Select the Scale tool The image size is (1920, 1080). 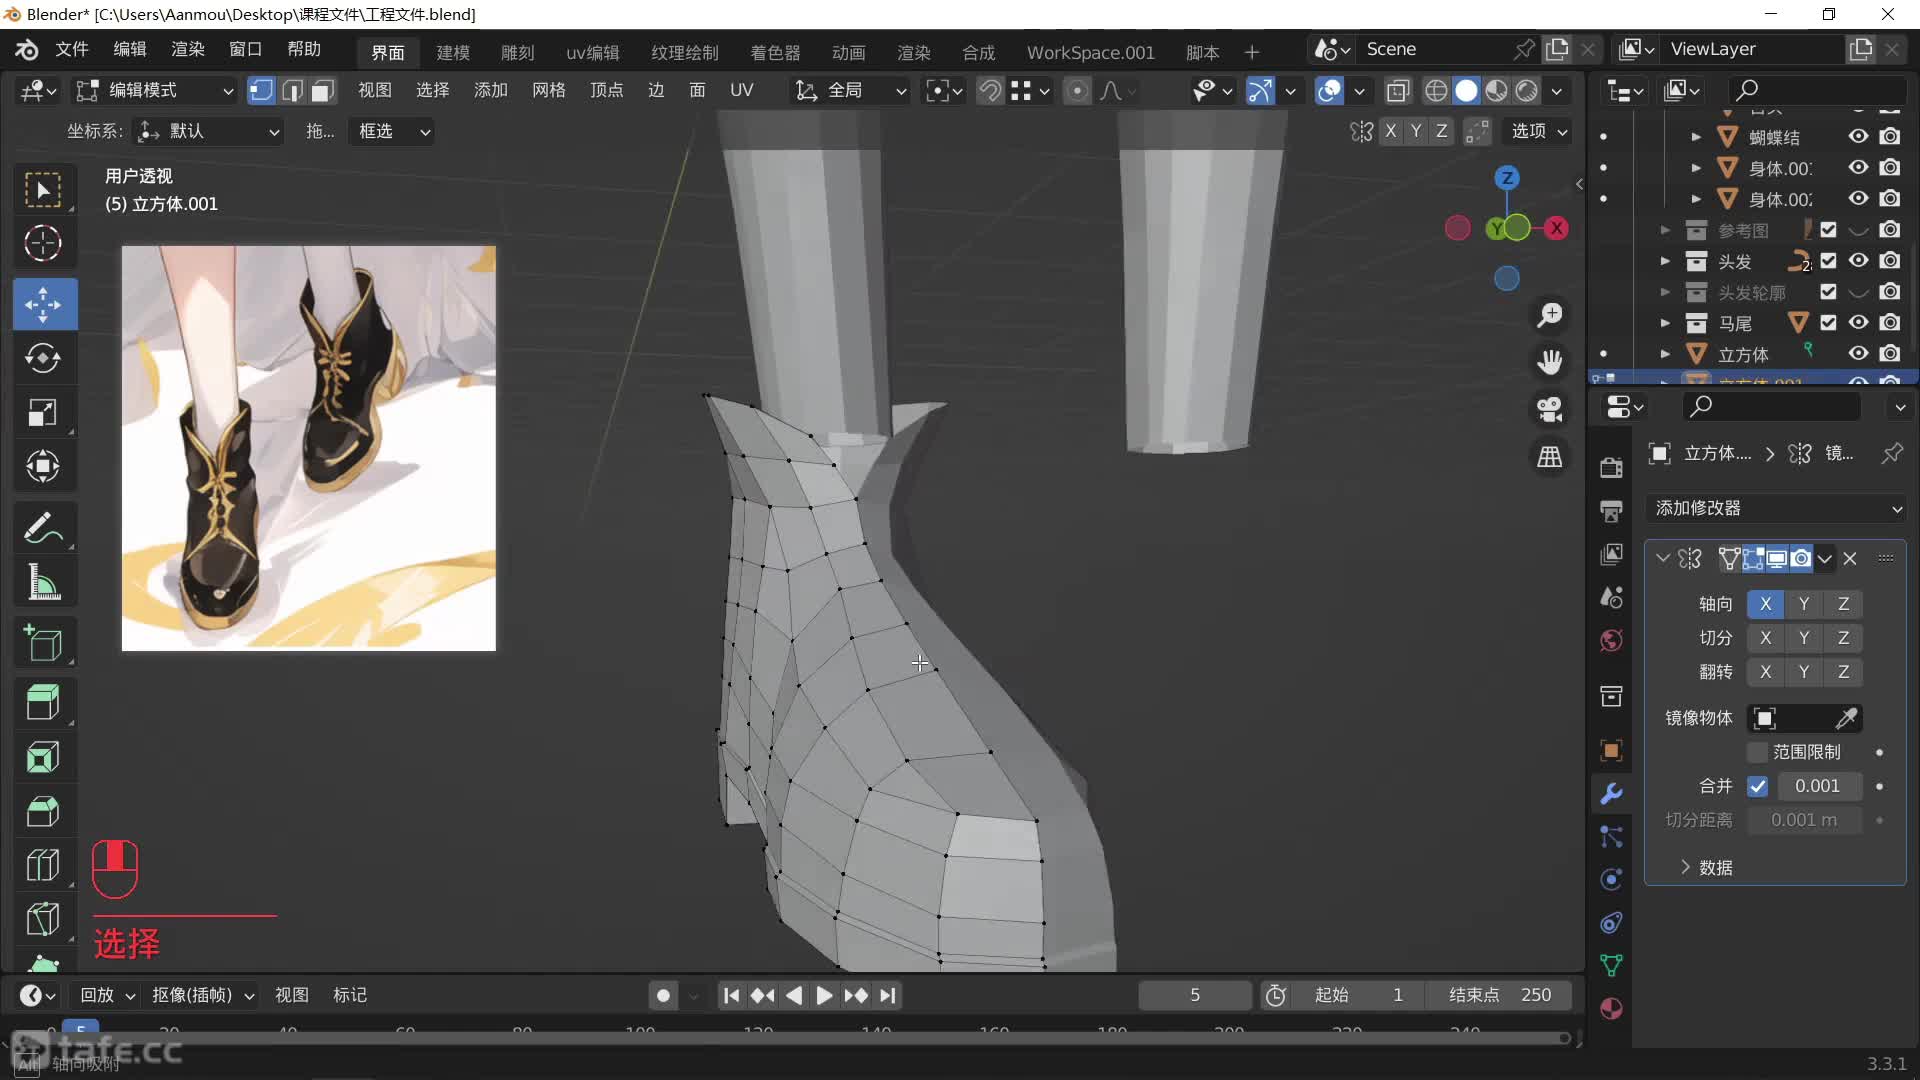43,412
